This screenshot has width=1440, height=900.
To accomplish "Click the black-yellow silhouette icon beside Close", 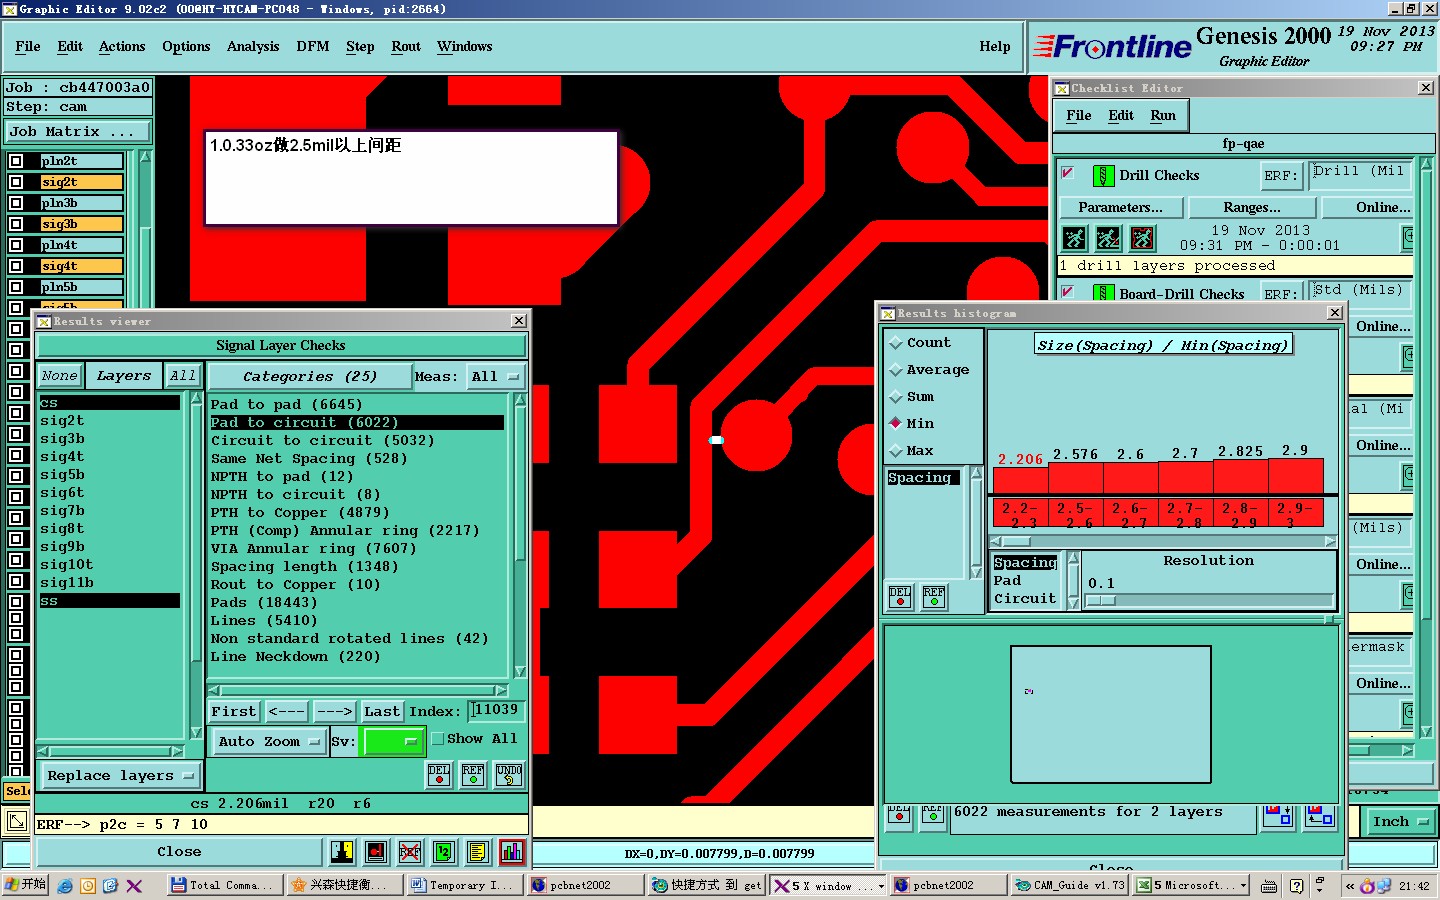I will coord(342,852).
